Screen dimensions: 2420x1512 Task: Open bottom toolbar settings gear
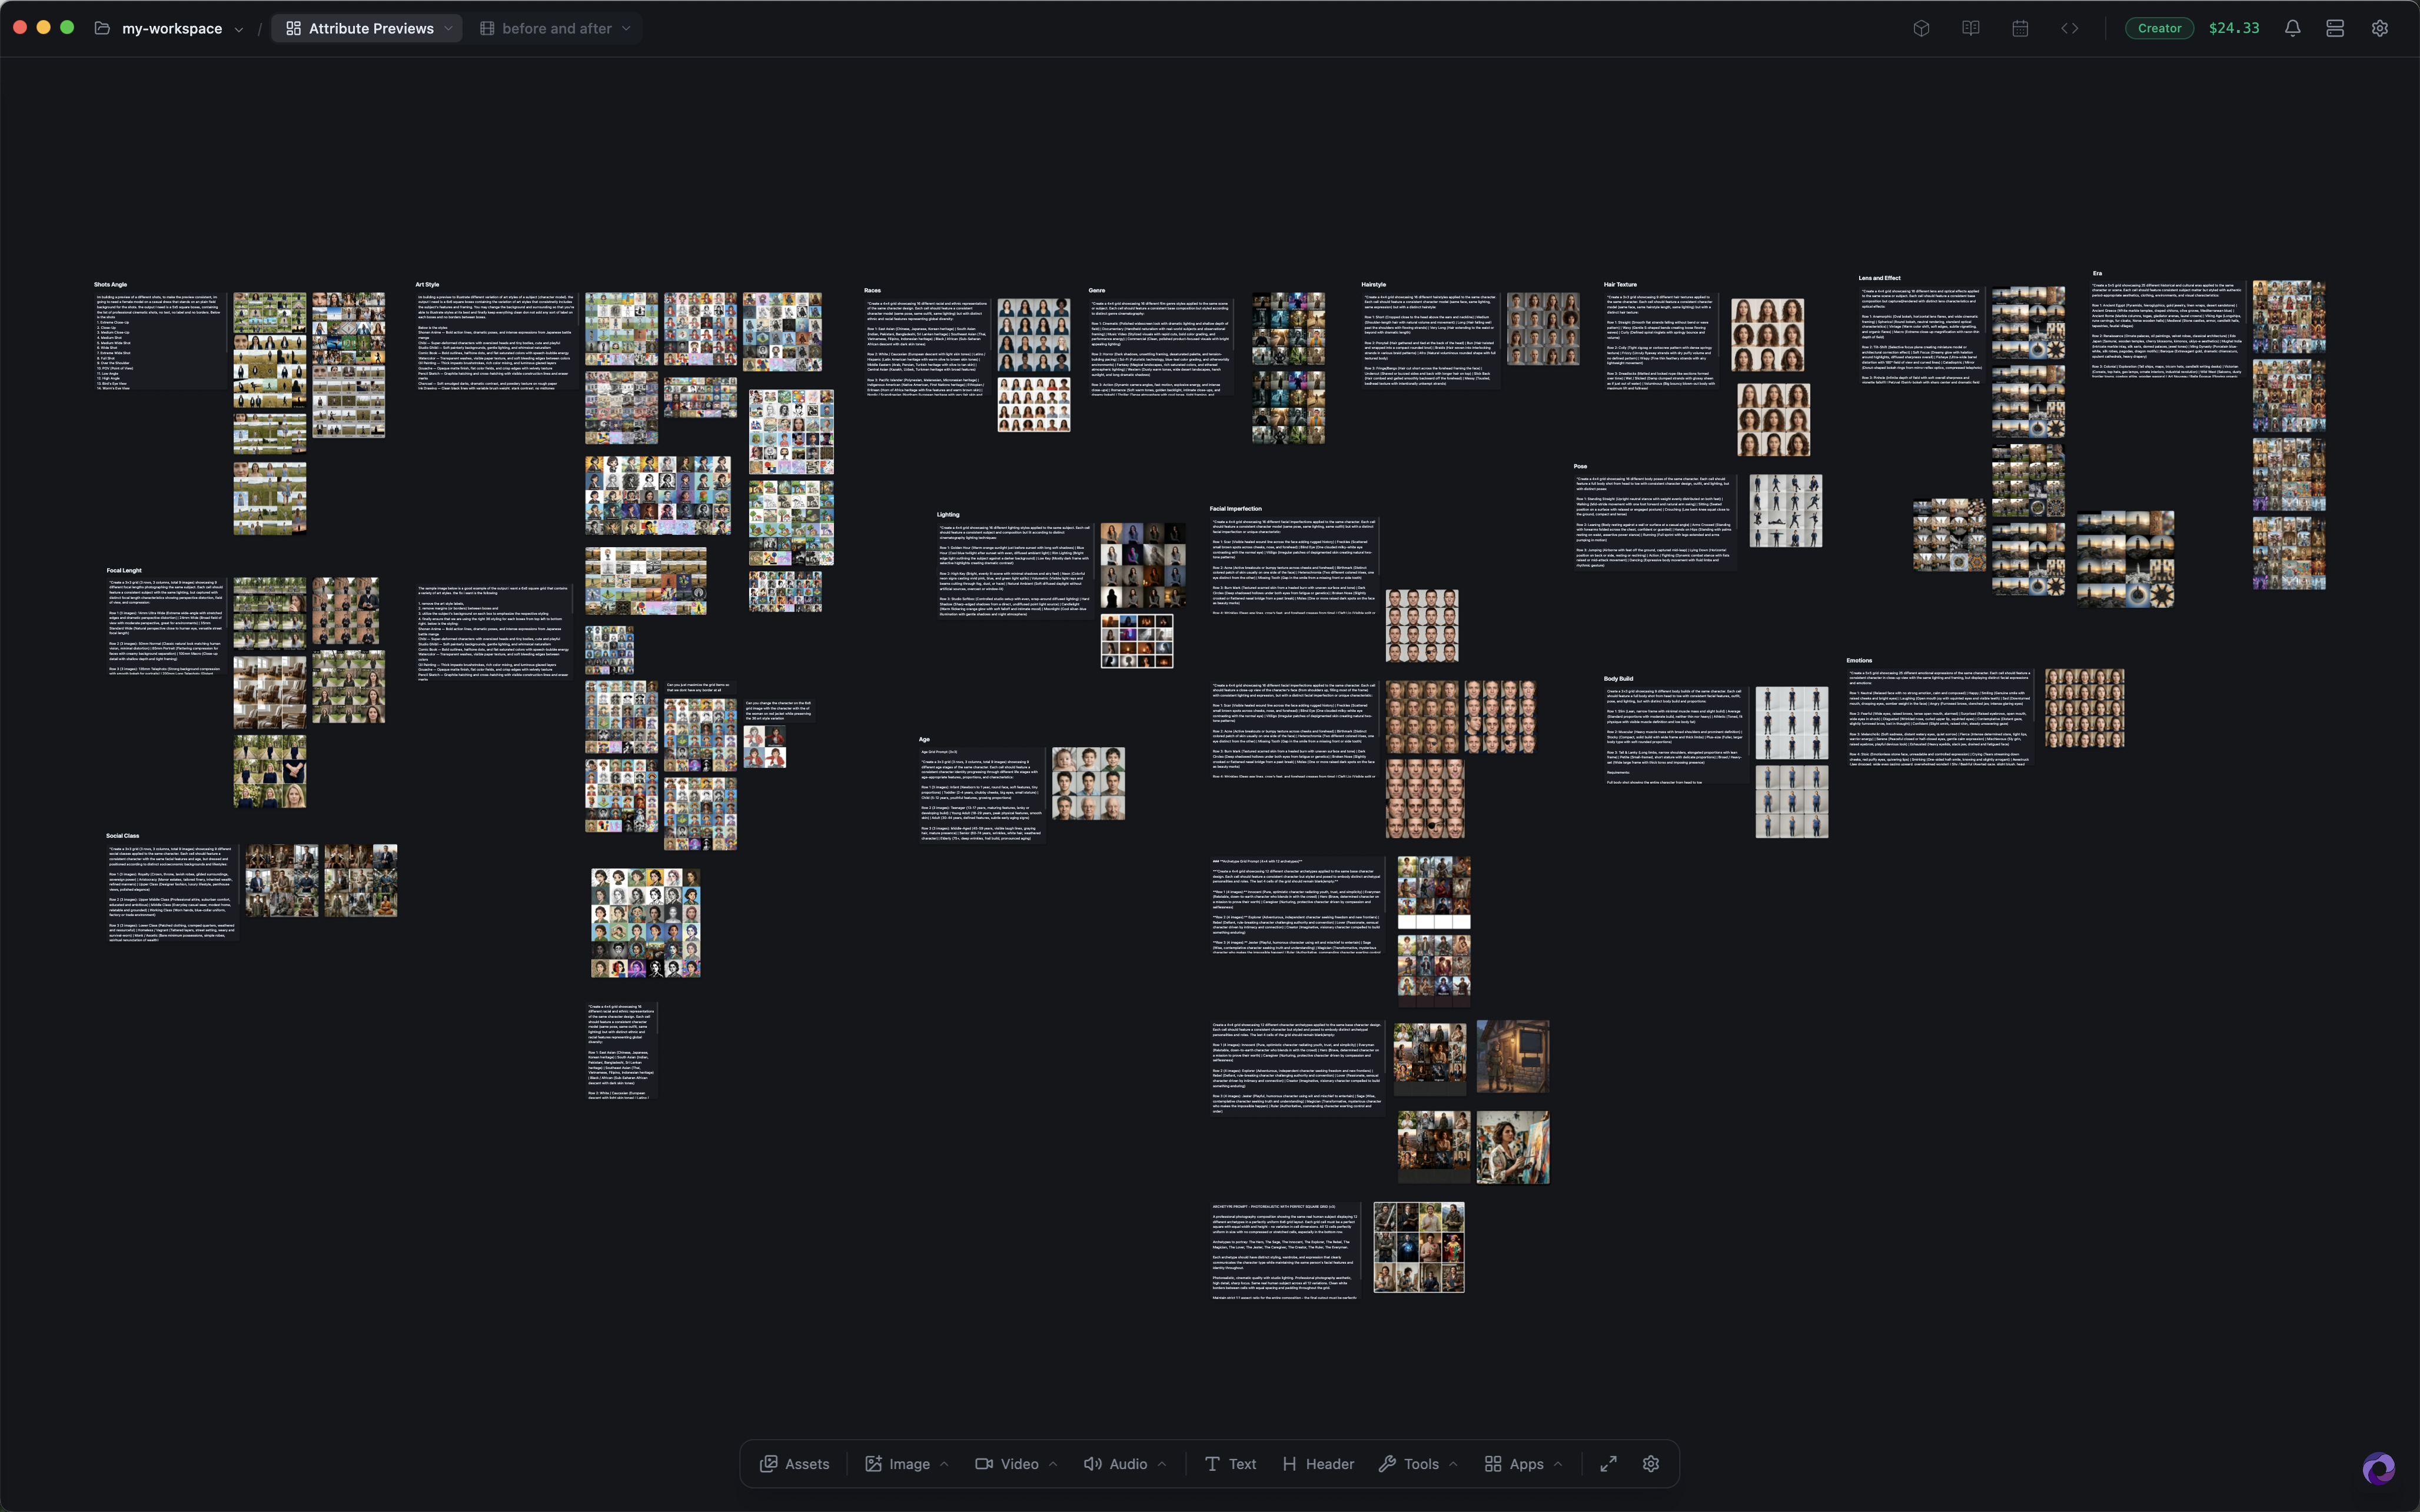1651,1463
